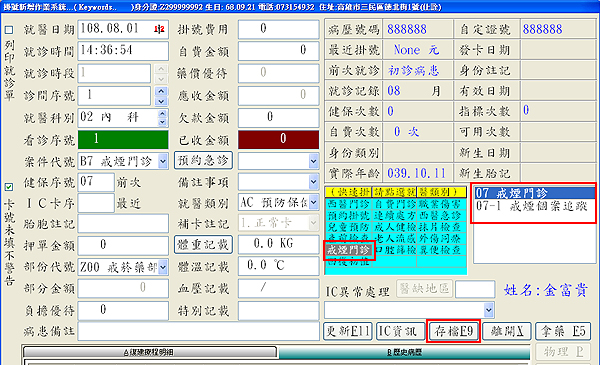Click 拿藥 F5 button

coord(562,331)
